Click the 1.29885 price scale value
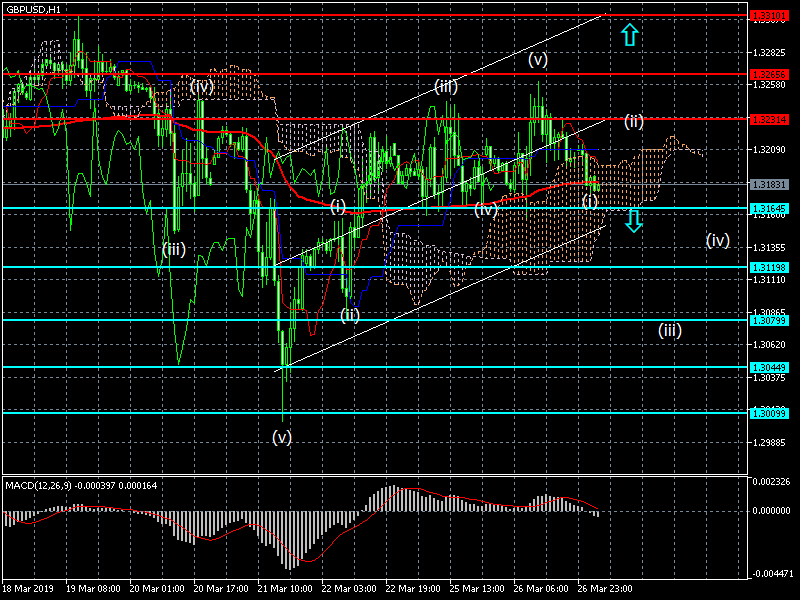This screenshot has height=600, width=800. pos(769,443)
